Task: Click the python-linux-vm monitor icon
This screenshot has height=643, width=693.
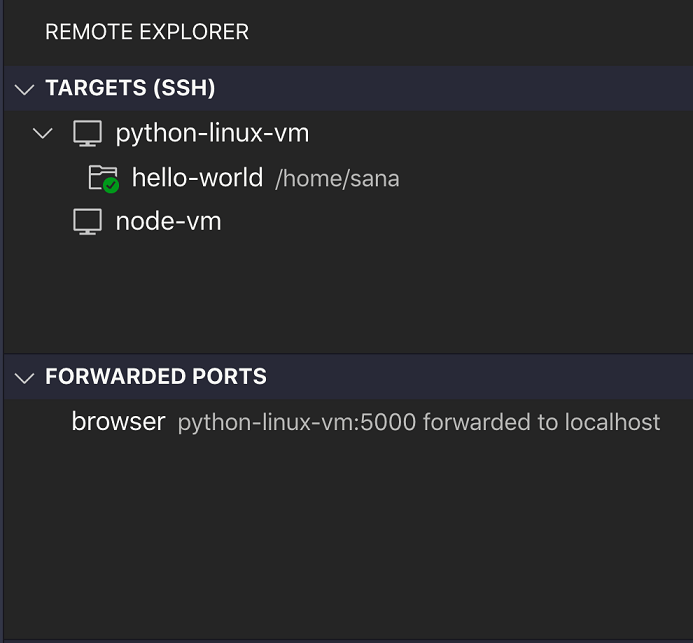Action: 88,133
